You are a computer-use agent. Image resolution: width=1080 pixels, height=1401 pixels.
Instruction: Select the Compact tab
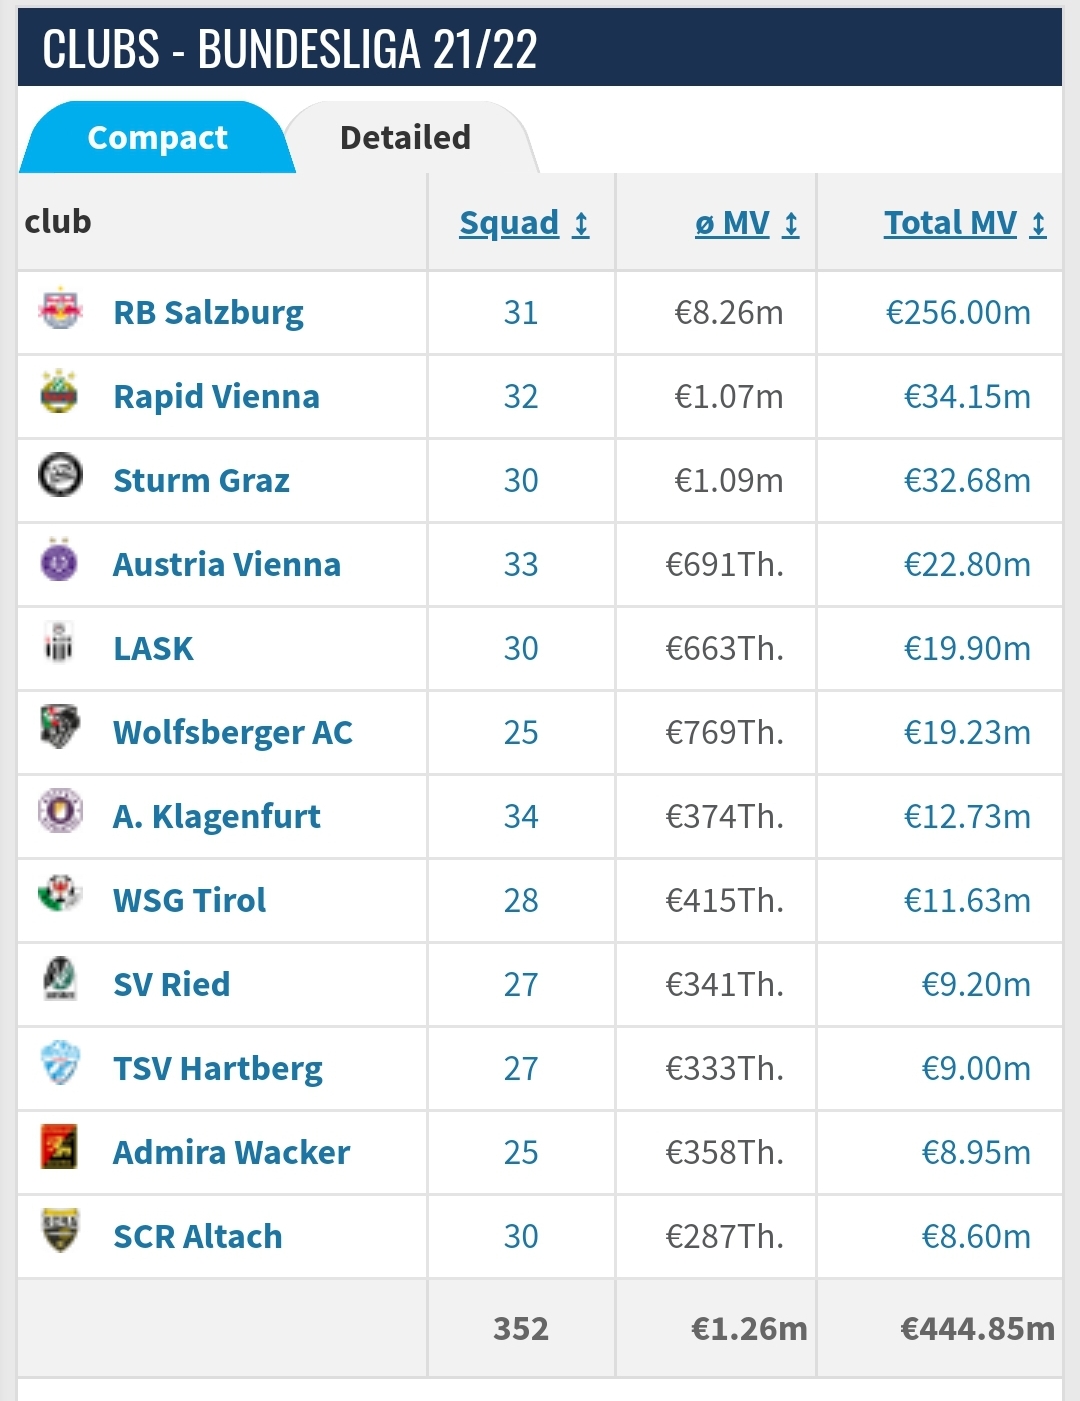[x=157, y=137]
